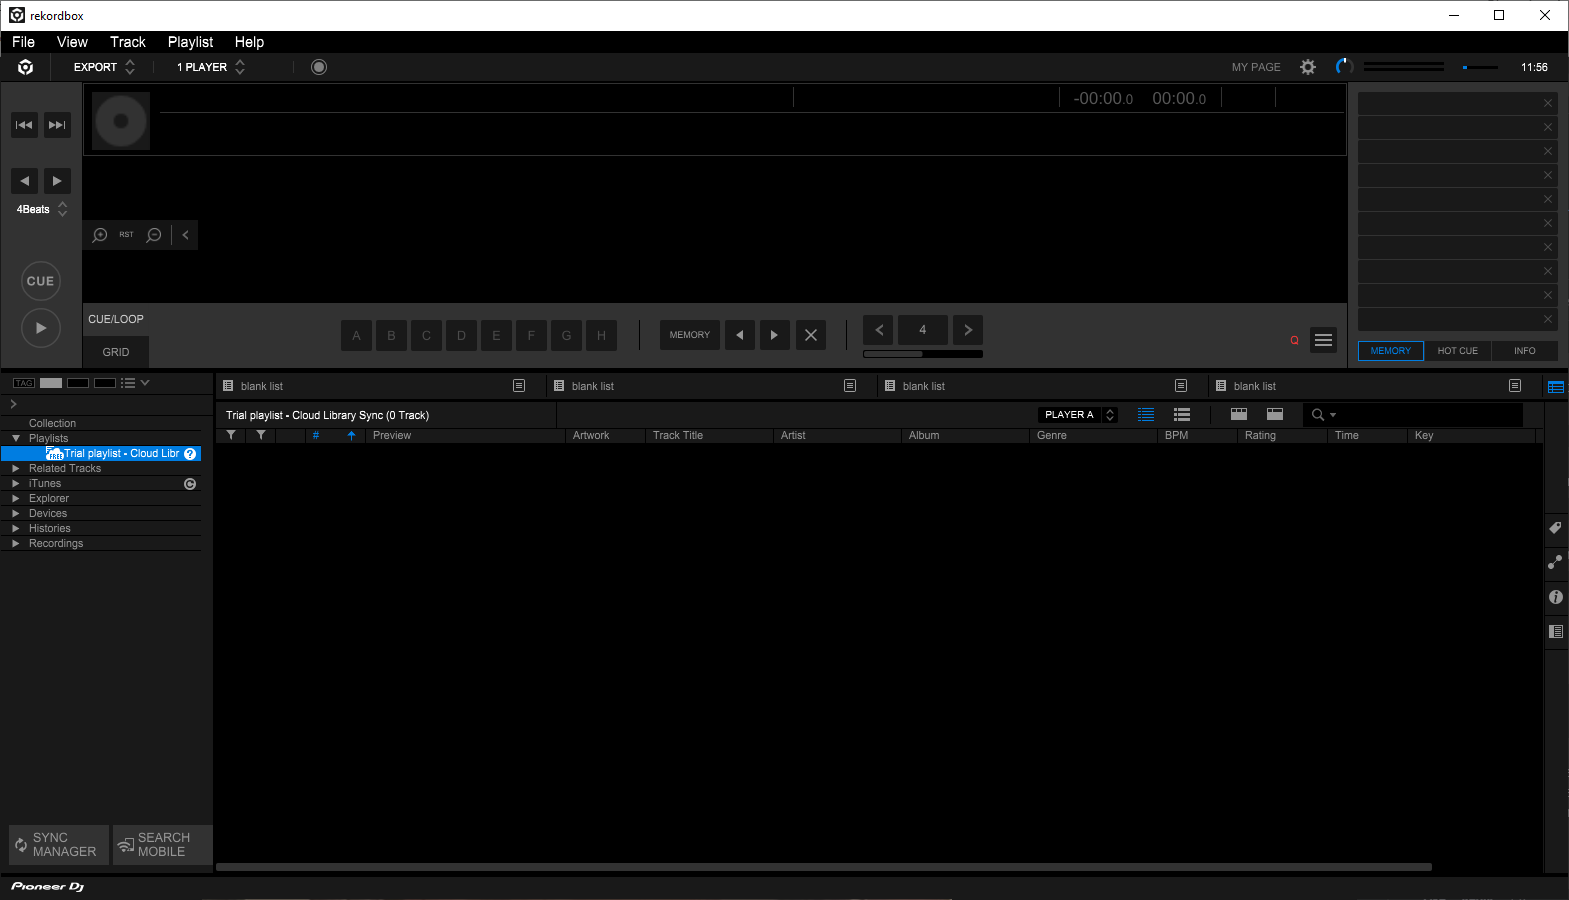The image size is (1569, 900).
Task: Switch to the HOT CUE tab
Action: pos(1457,351)
